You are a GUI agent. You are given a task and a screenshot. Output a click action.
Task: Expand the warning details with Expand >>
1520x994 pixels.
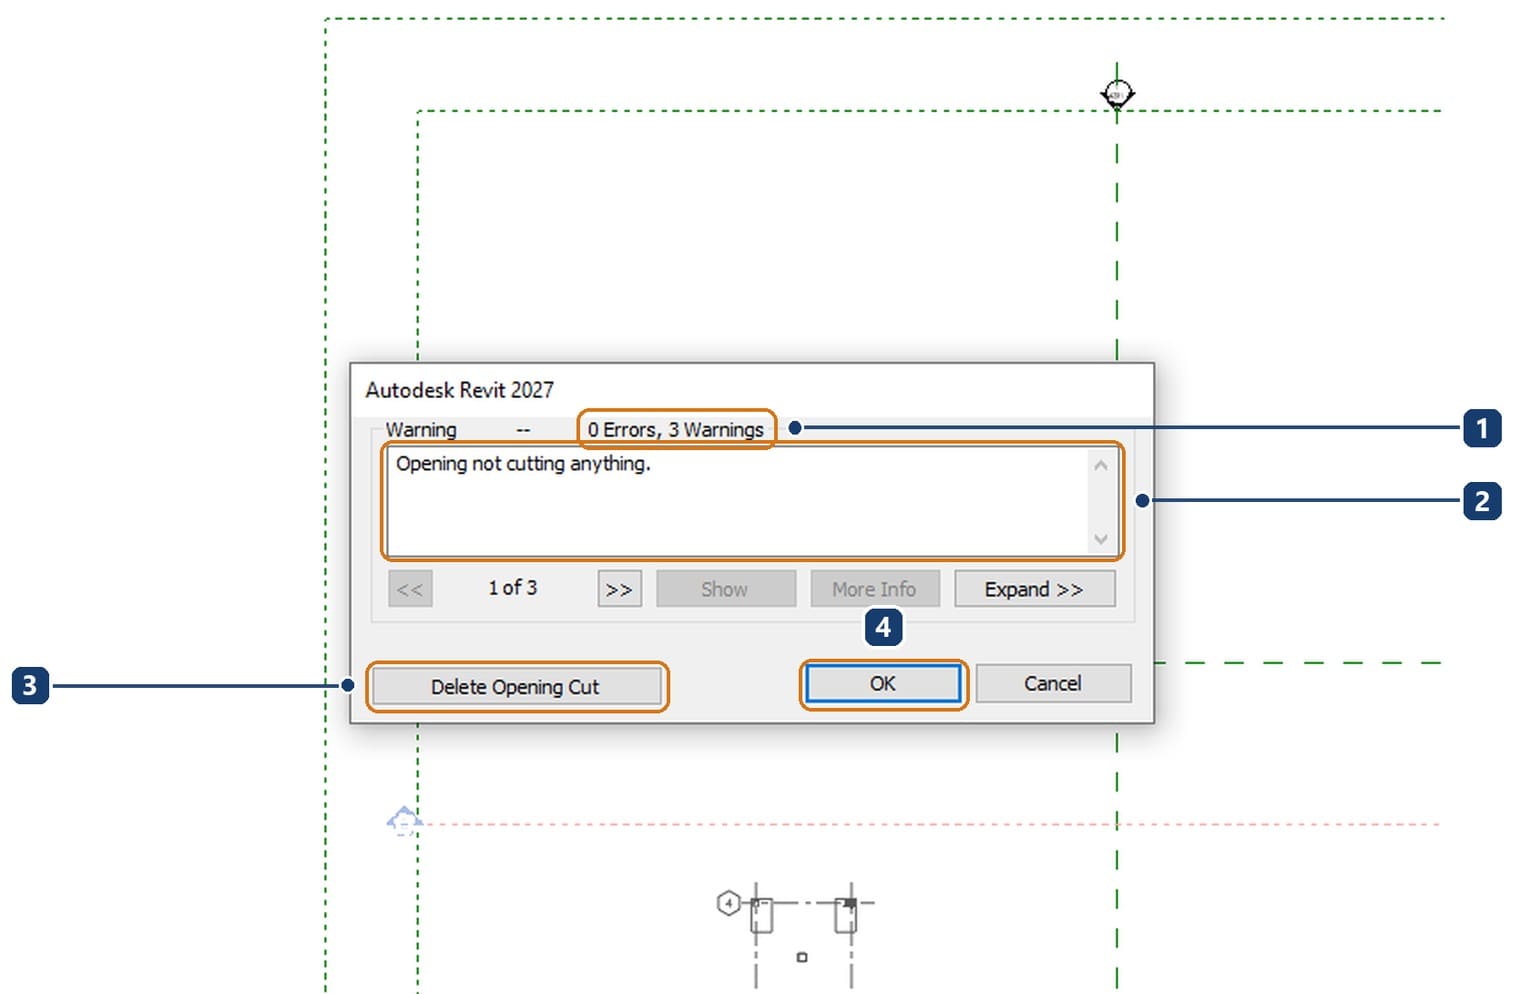[x=1034, y=589]
